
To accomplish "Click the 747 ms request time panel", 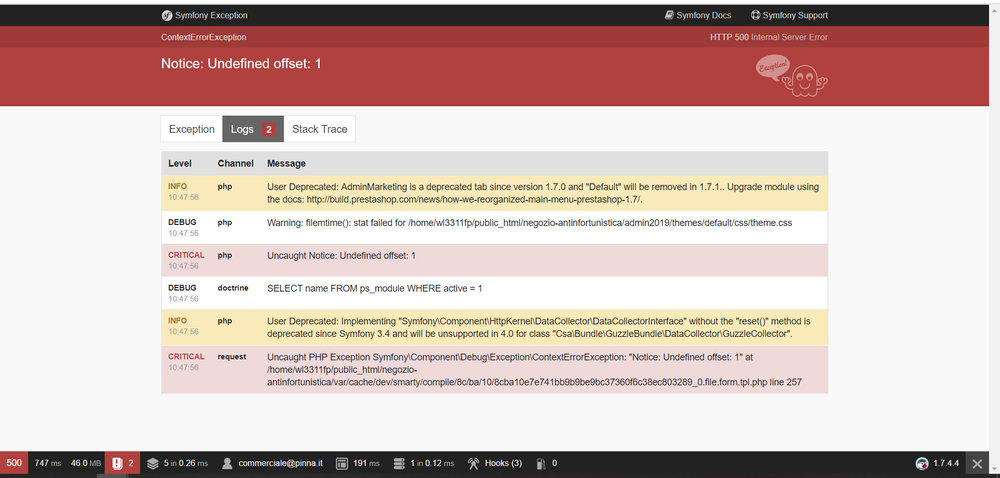I will point(48,463).
